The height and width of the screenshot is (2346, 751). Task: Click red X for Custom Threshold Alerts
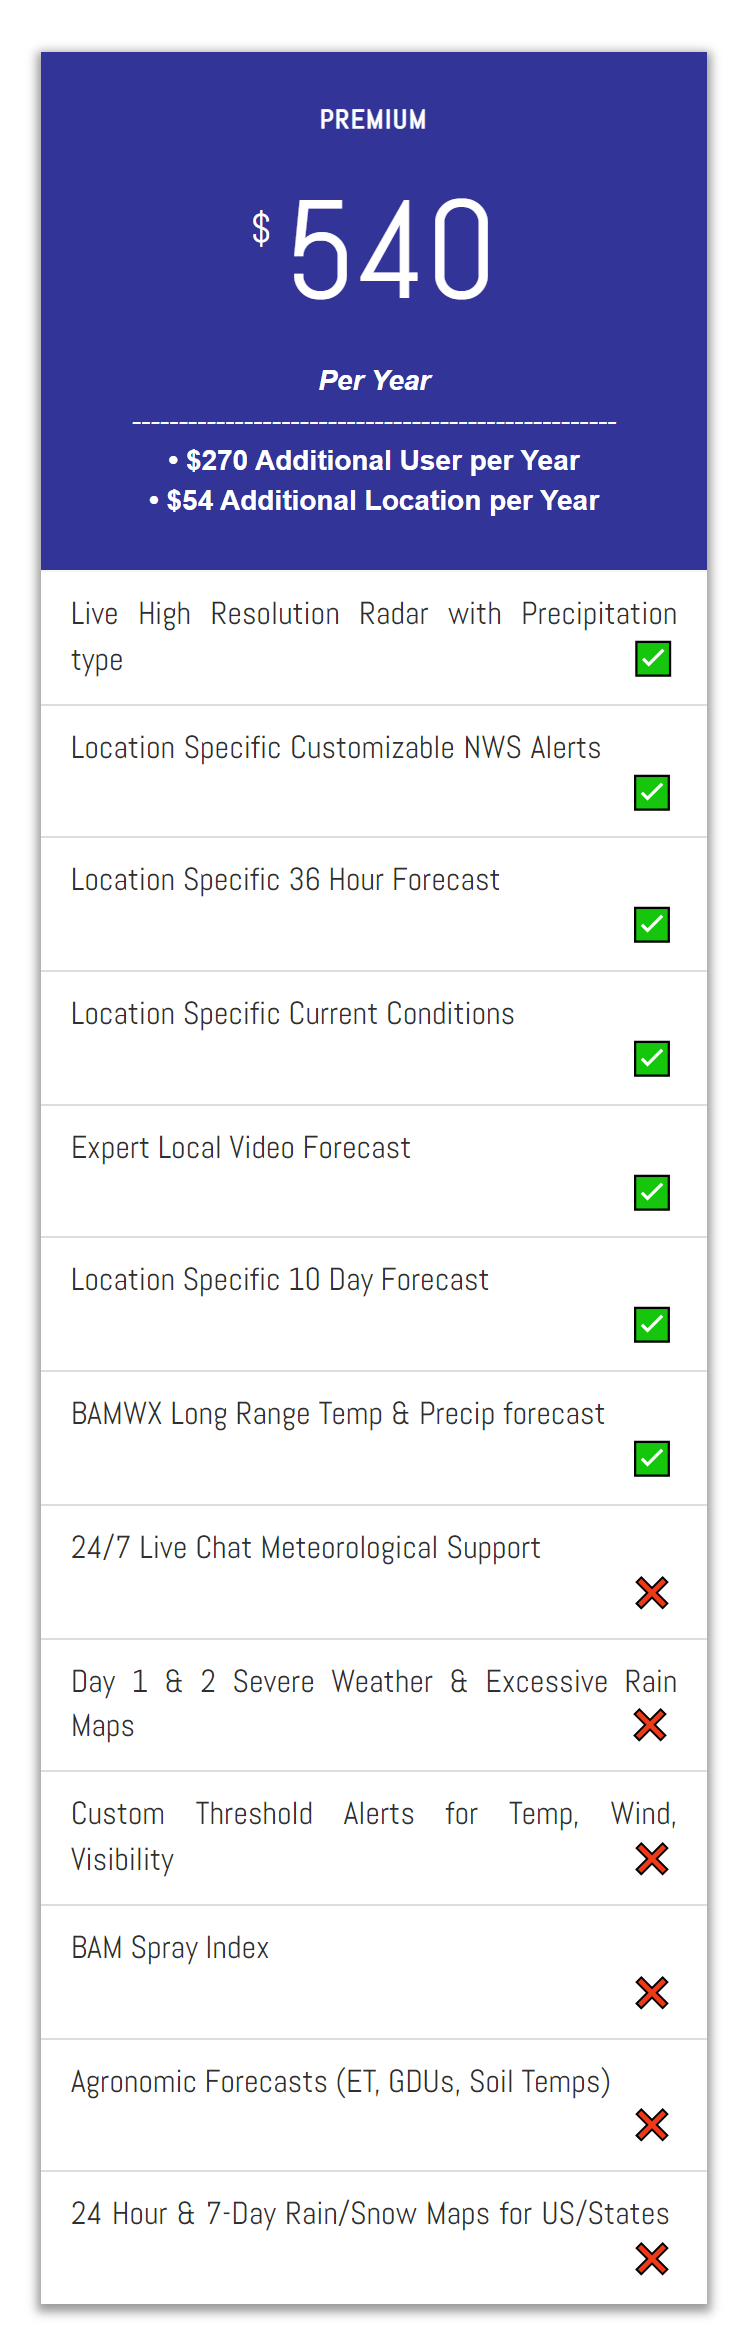tap(652, 1859)
